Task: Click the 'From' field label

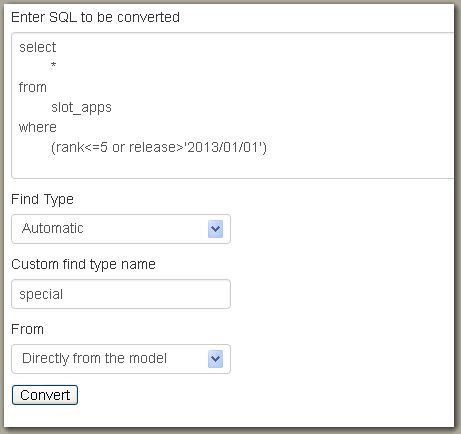Action: click(27, 329)
